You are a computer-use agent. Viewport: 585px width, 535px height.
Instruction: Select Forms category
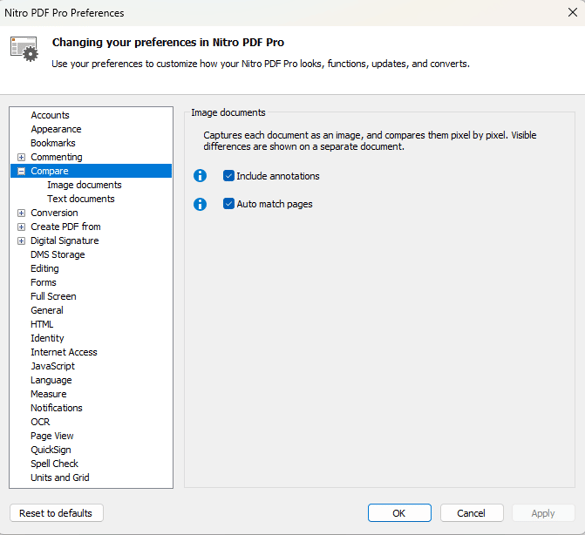[x=43, y=282]
